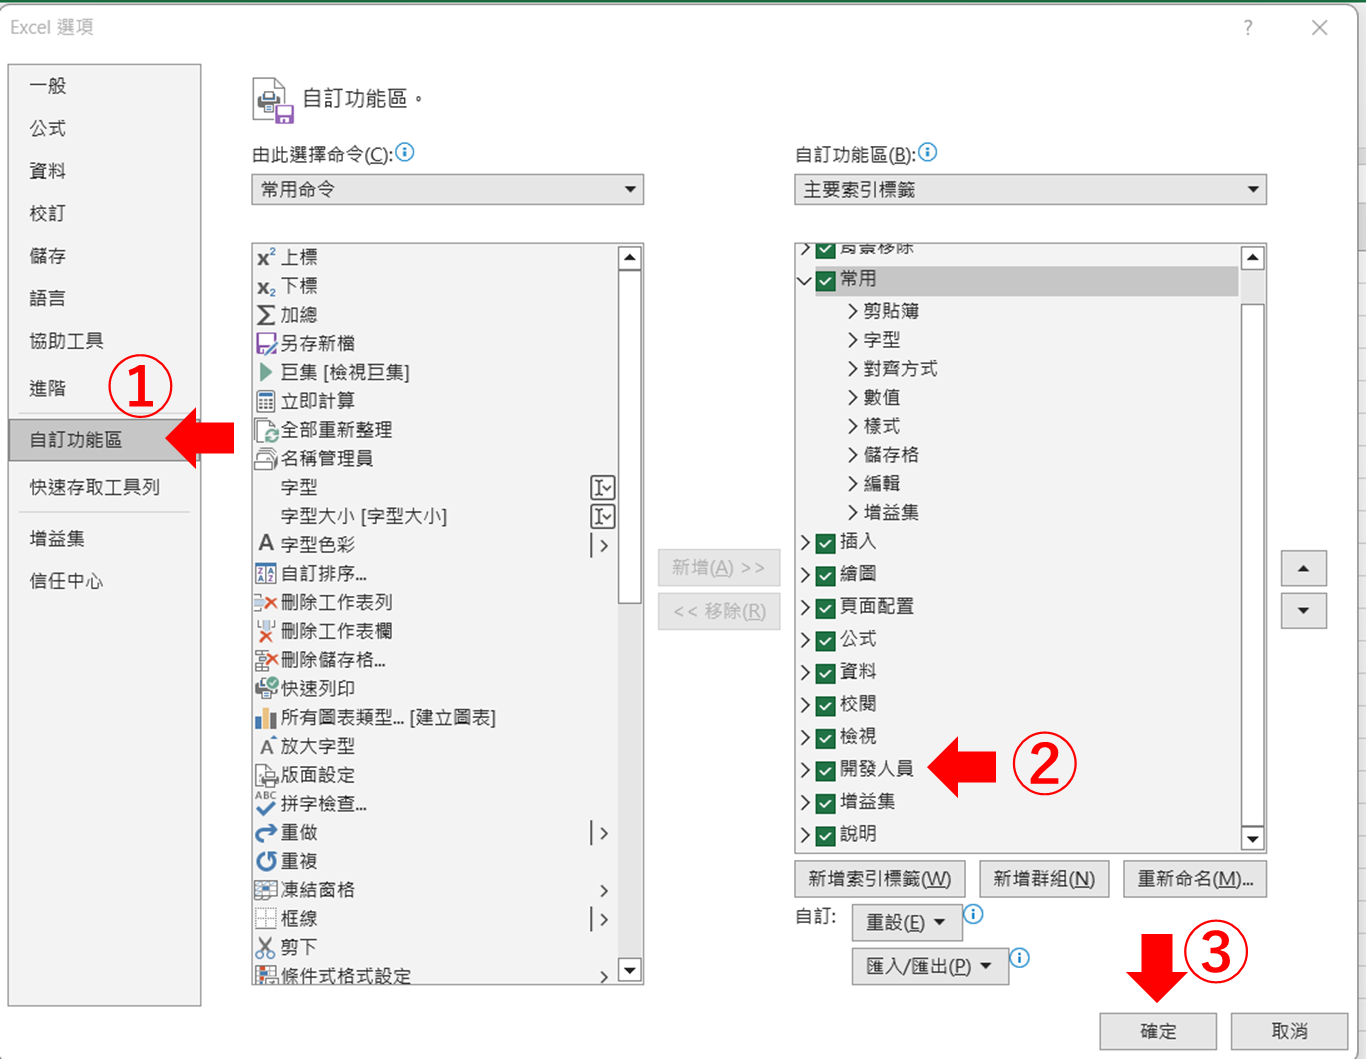Click the info icon next to 重設

[973, 913]
